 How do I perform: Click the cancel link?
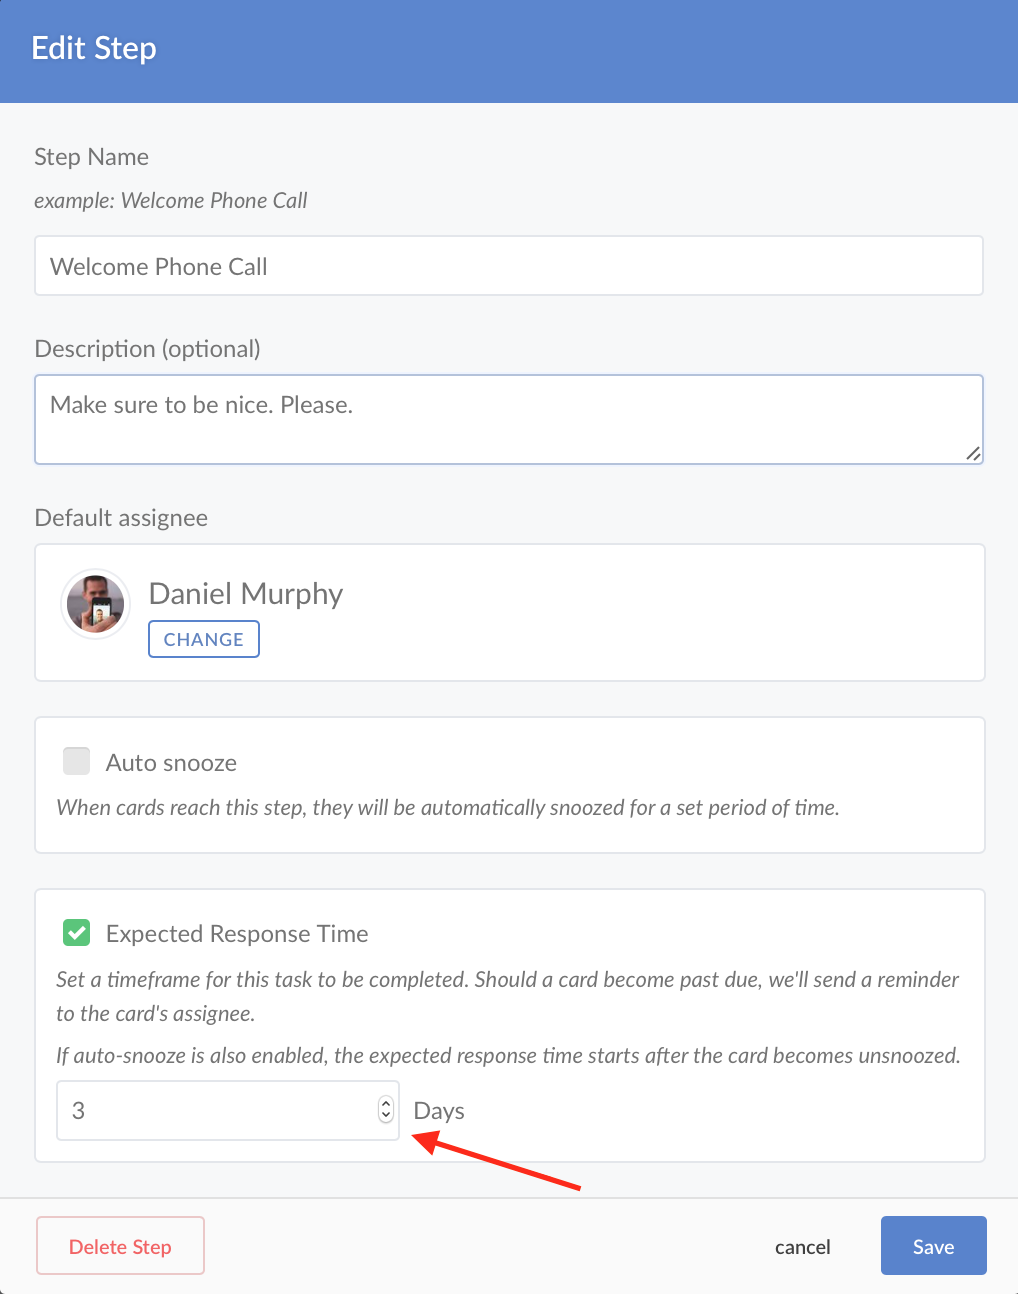[x=802, y=1247]
